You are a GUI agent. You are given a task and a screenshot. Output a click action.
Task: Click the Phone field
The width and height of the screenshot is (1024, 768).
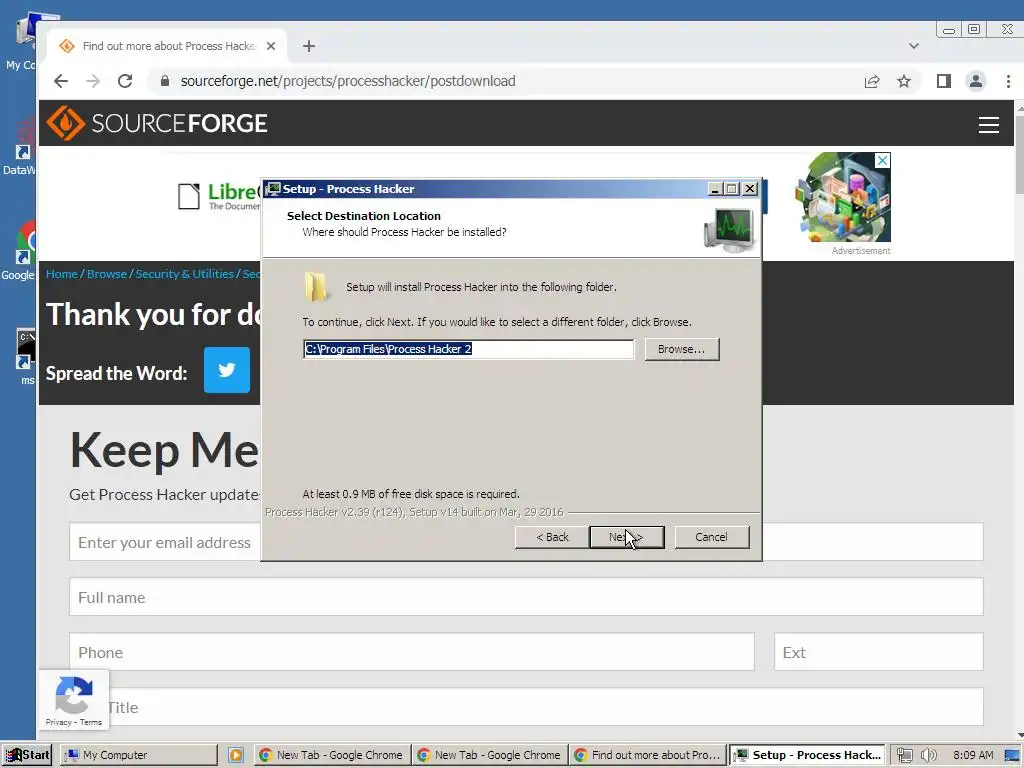411,651
